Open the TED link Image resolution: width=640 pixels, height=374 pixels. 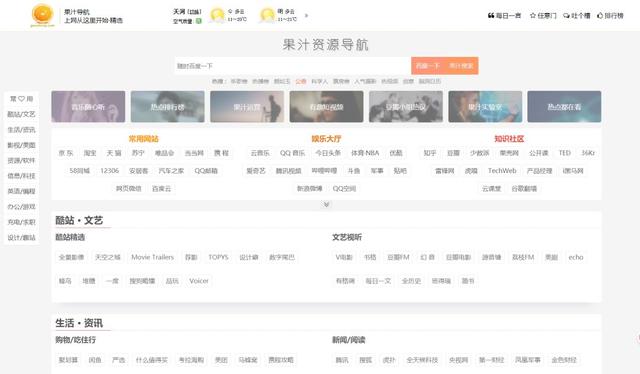pos(564,153)
